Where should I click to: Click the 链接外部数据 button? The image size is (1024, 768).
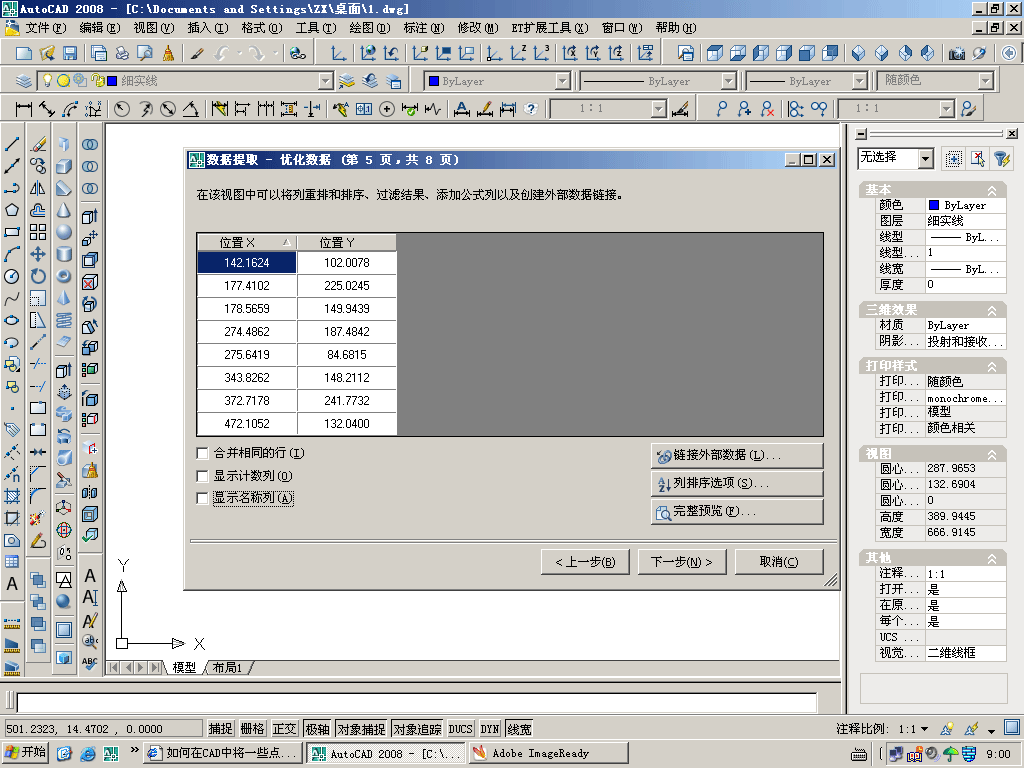[x=737, y=455]
